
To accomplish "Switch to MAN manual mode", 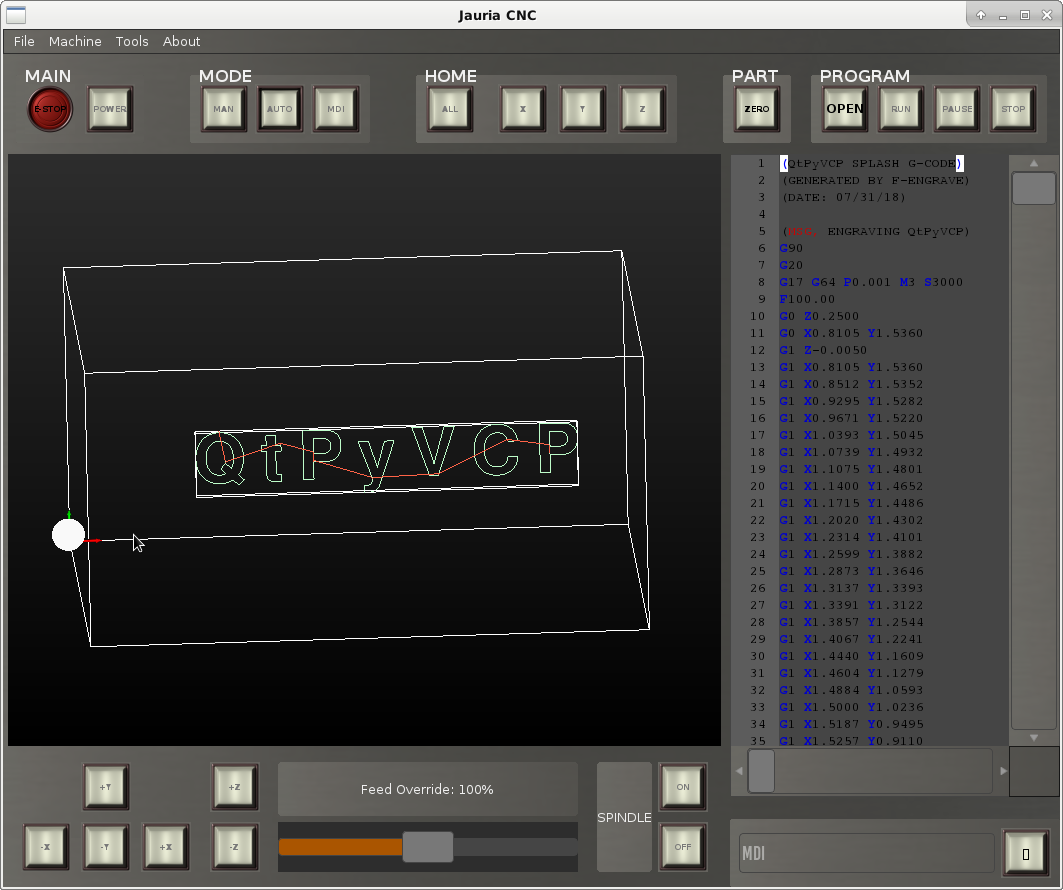I will 224,109.
